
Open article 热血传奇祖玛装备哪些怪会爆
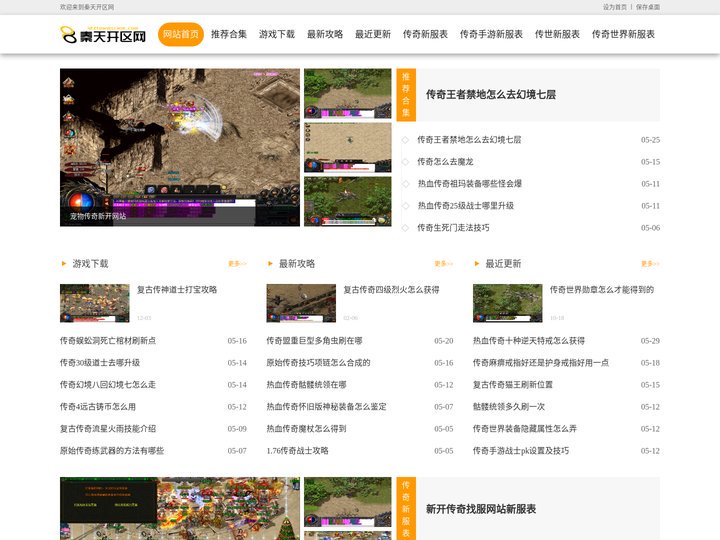tap(469, 184)
